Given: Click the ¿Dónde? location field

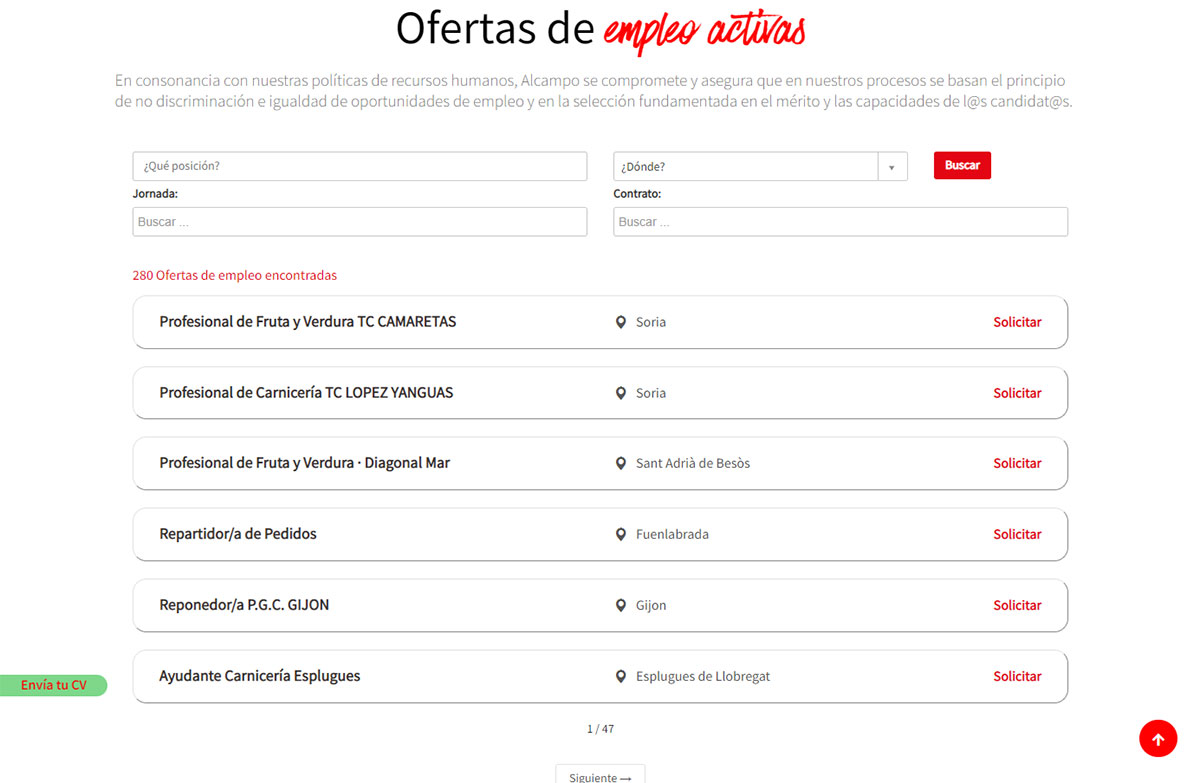Looking at the screenshot, I should coord(745,167).
